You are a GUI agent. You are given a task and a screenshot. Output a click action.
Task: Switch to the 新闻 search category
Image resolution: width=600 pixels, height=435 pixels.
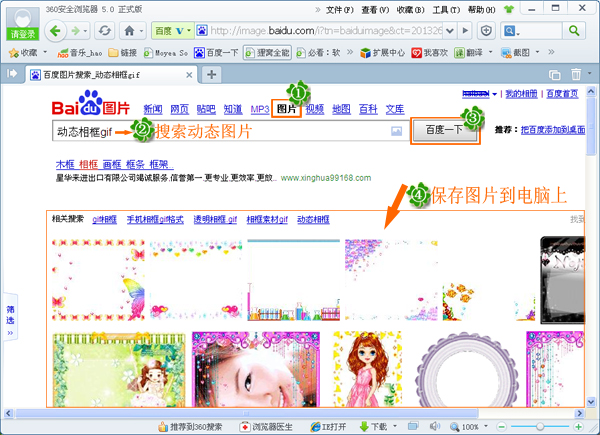(x=153, y=109)
